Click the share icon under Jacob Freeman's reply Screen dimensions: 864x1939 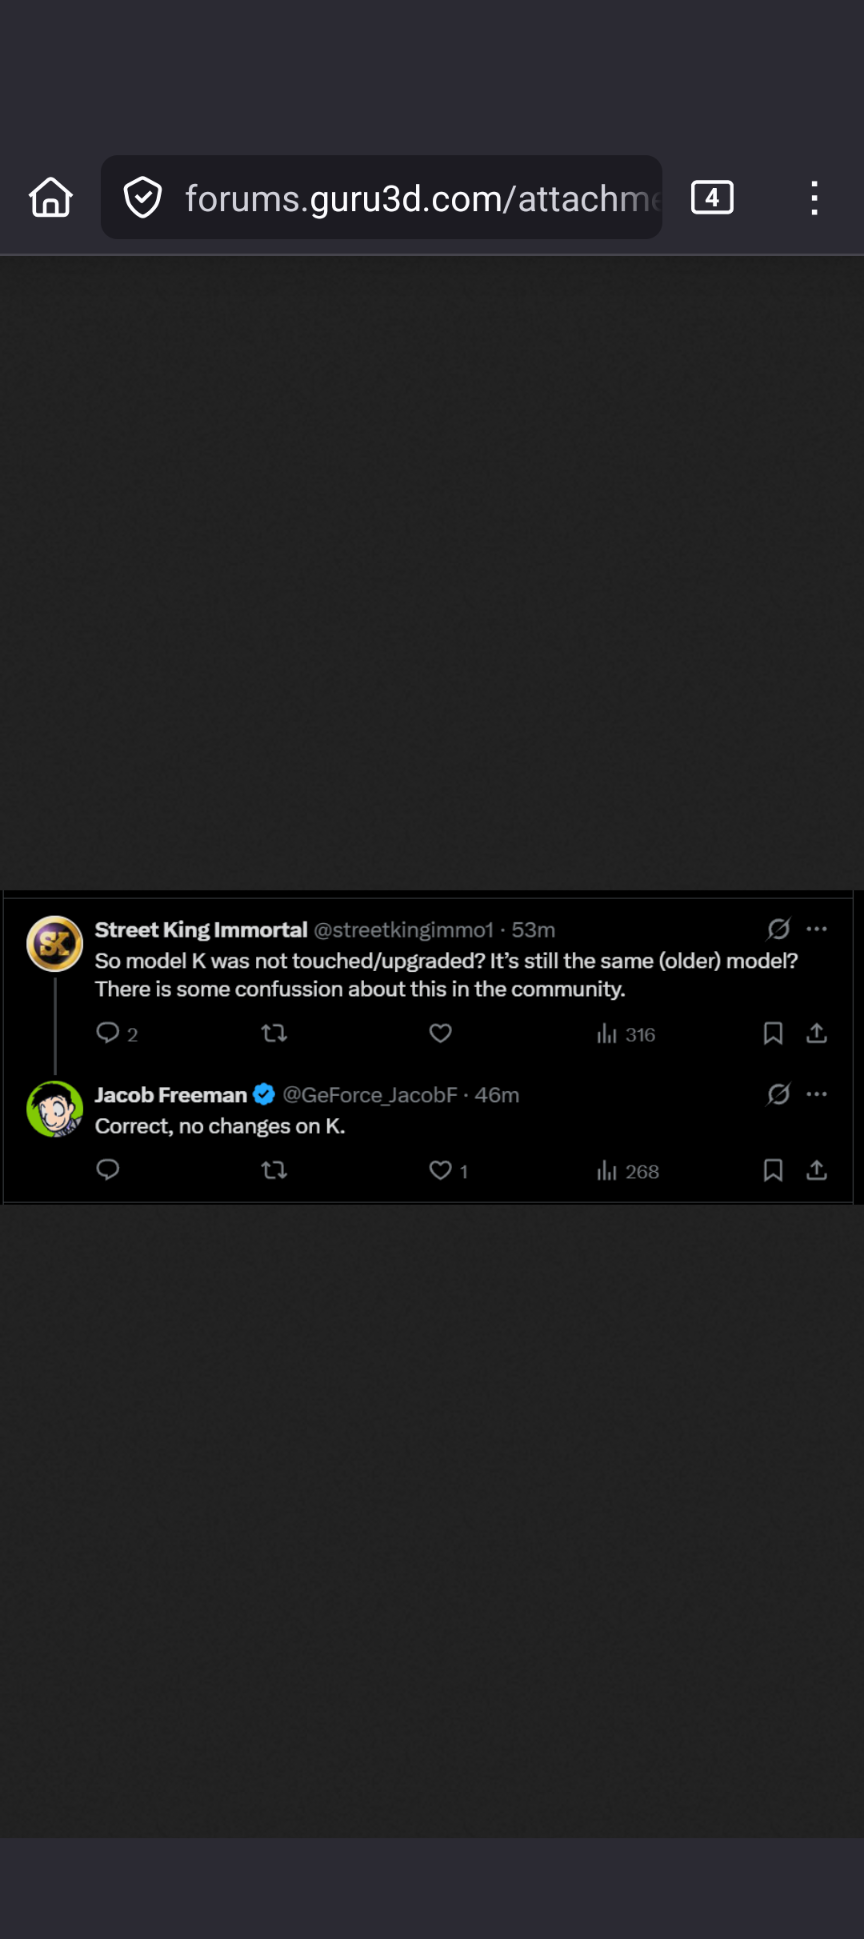[x=816, y=1168]
